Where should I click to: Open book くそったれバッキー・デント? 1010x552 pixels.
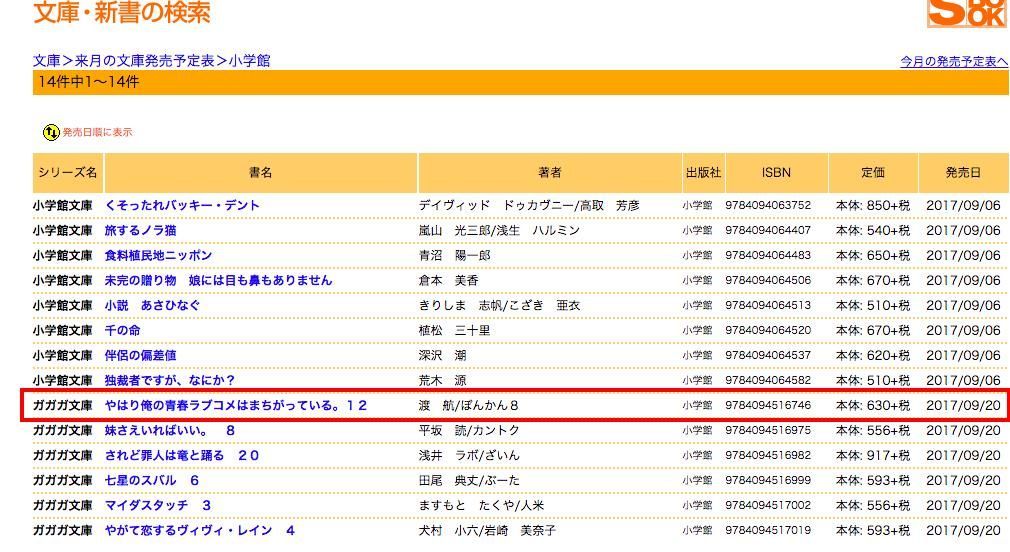tap(182, 205)
